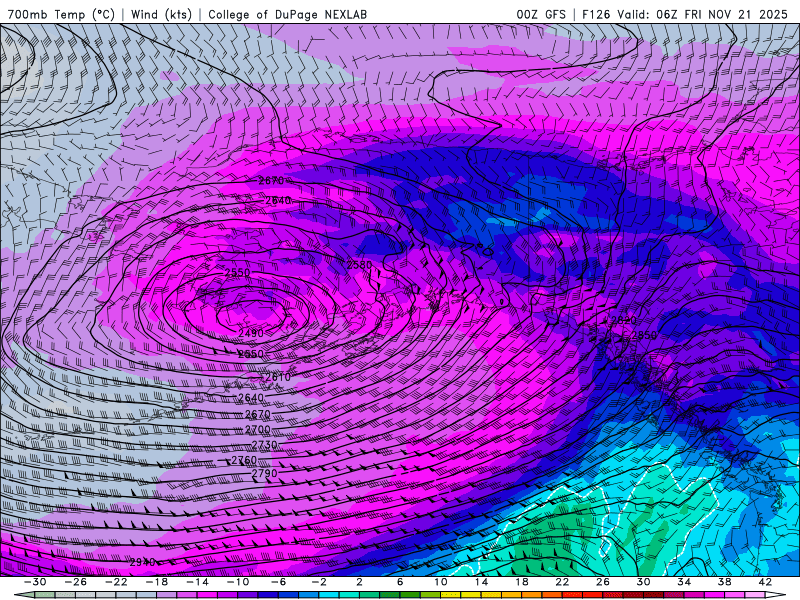Click the 2580 height contour label
This screenshot has width=800, height=600.
(x=359, y=265)
